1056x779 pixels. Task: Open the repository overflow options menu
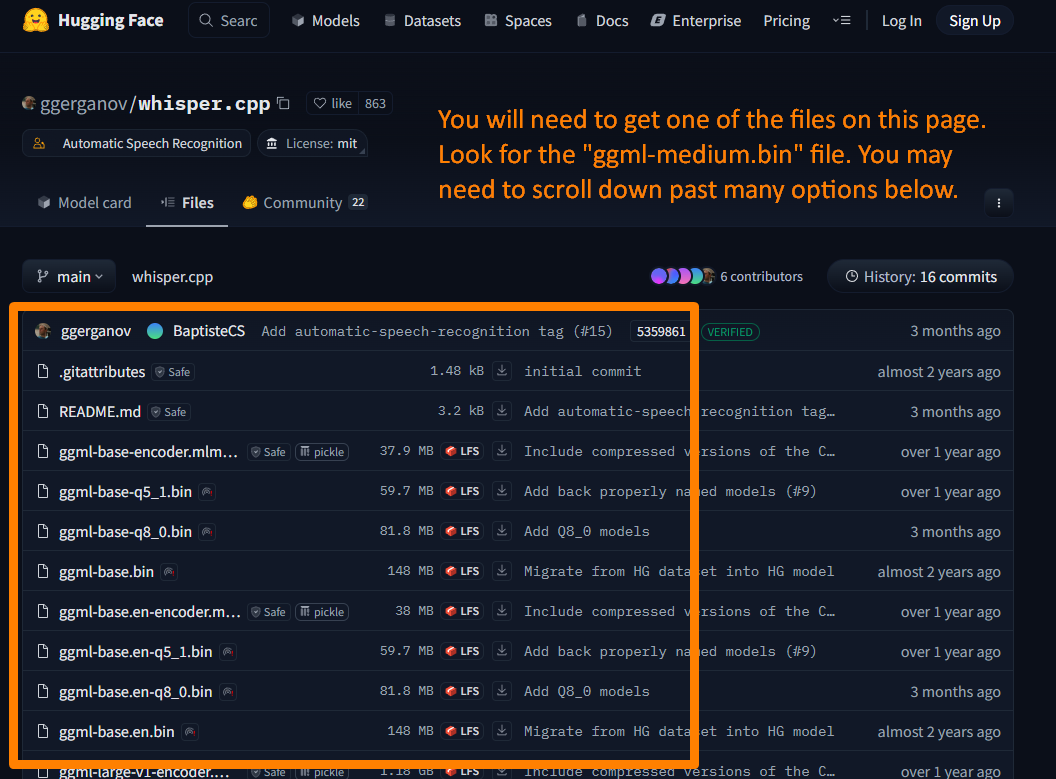click(x=998, y=202)
